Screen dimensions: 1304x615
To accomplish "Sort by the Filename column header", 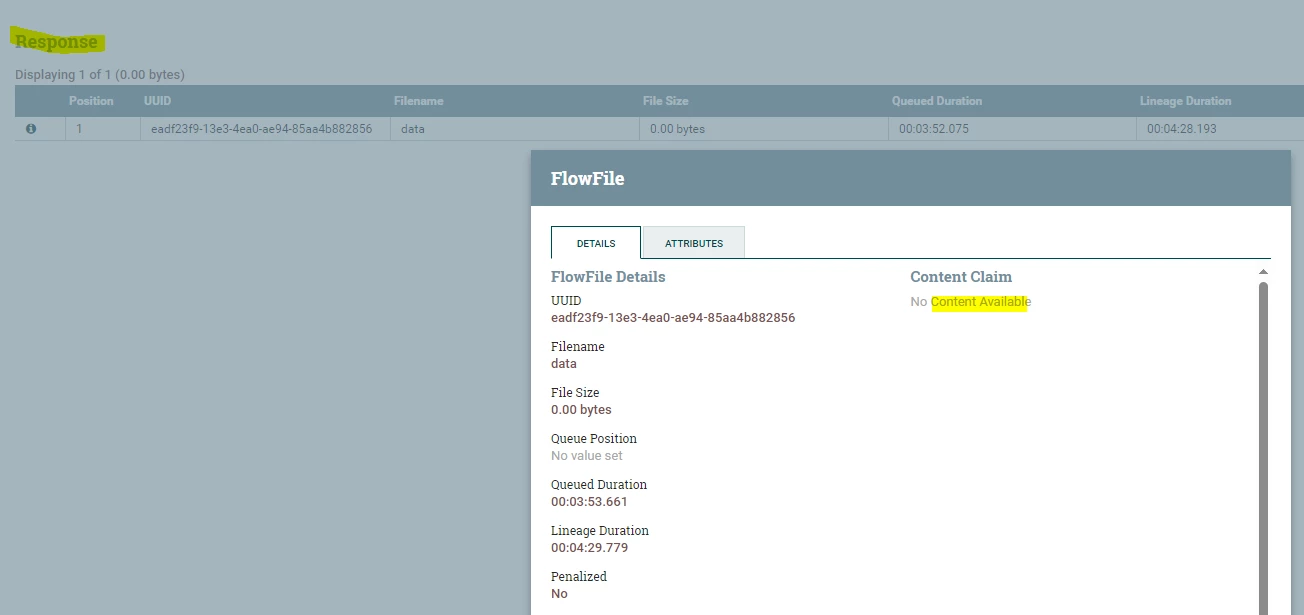I will pyautogui.click(x=418, y=101).
